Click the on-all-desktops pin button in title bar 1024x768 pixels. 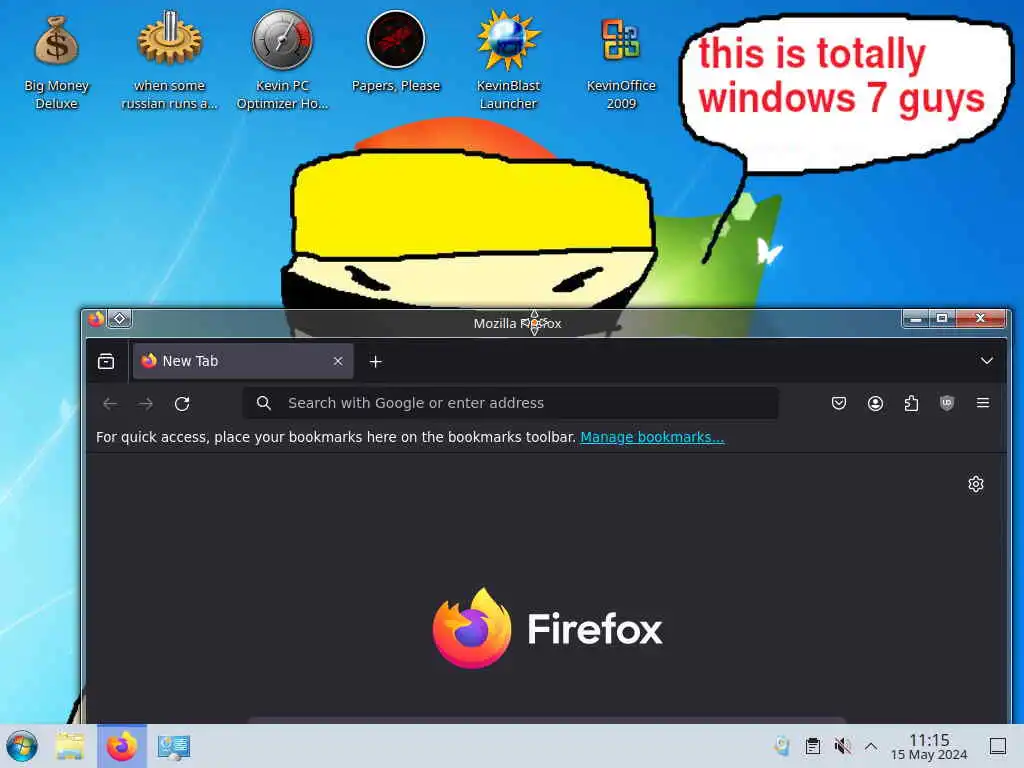pos(120,319)
